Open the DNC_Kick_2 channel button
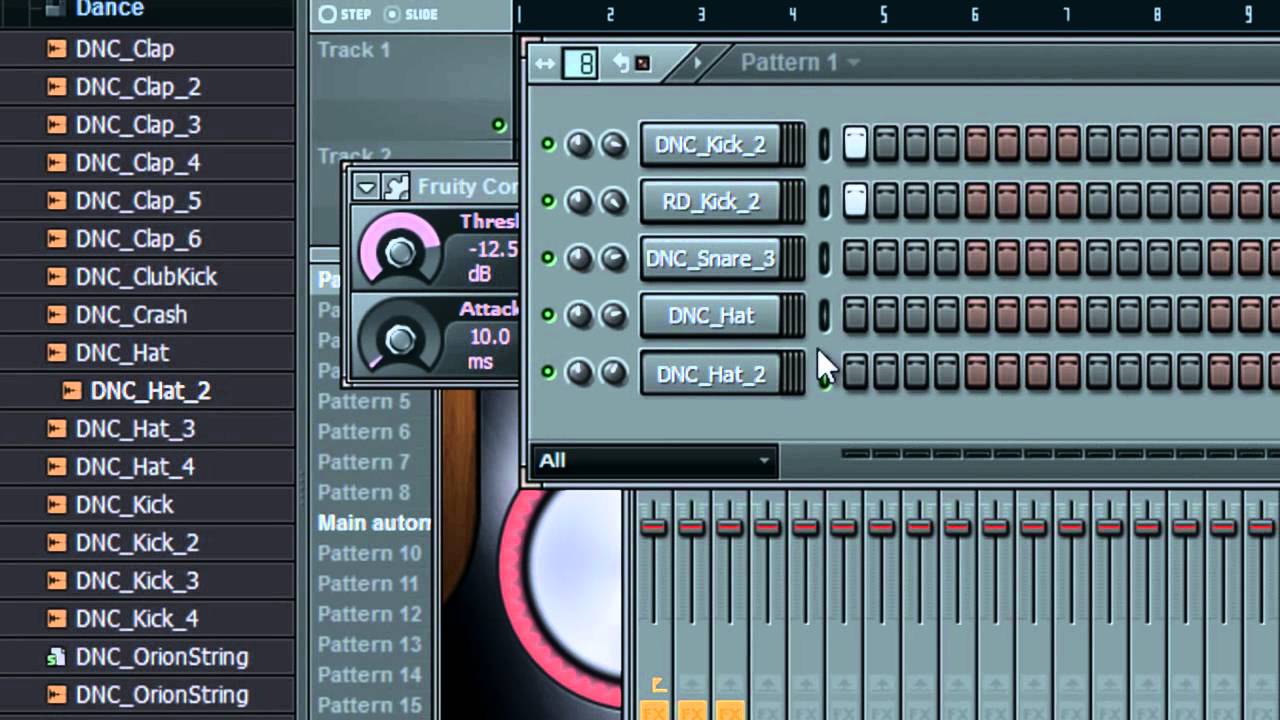Screen dimensions: 1280x720 click(722, 145)
